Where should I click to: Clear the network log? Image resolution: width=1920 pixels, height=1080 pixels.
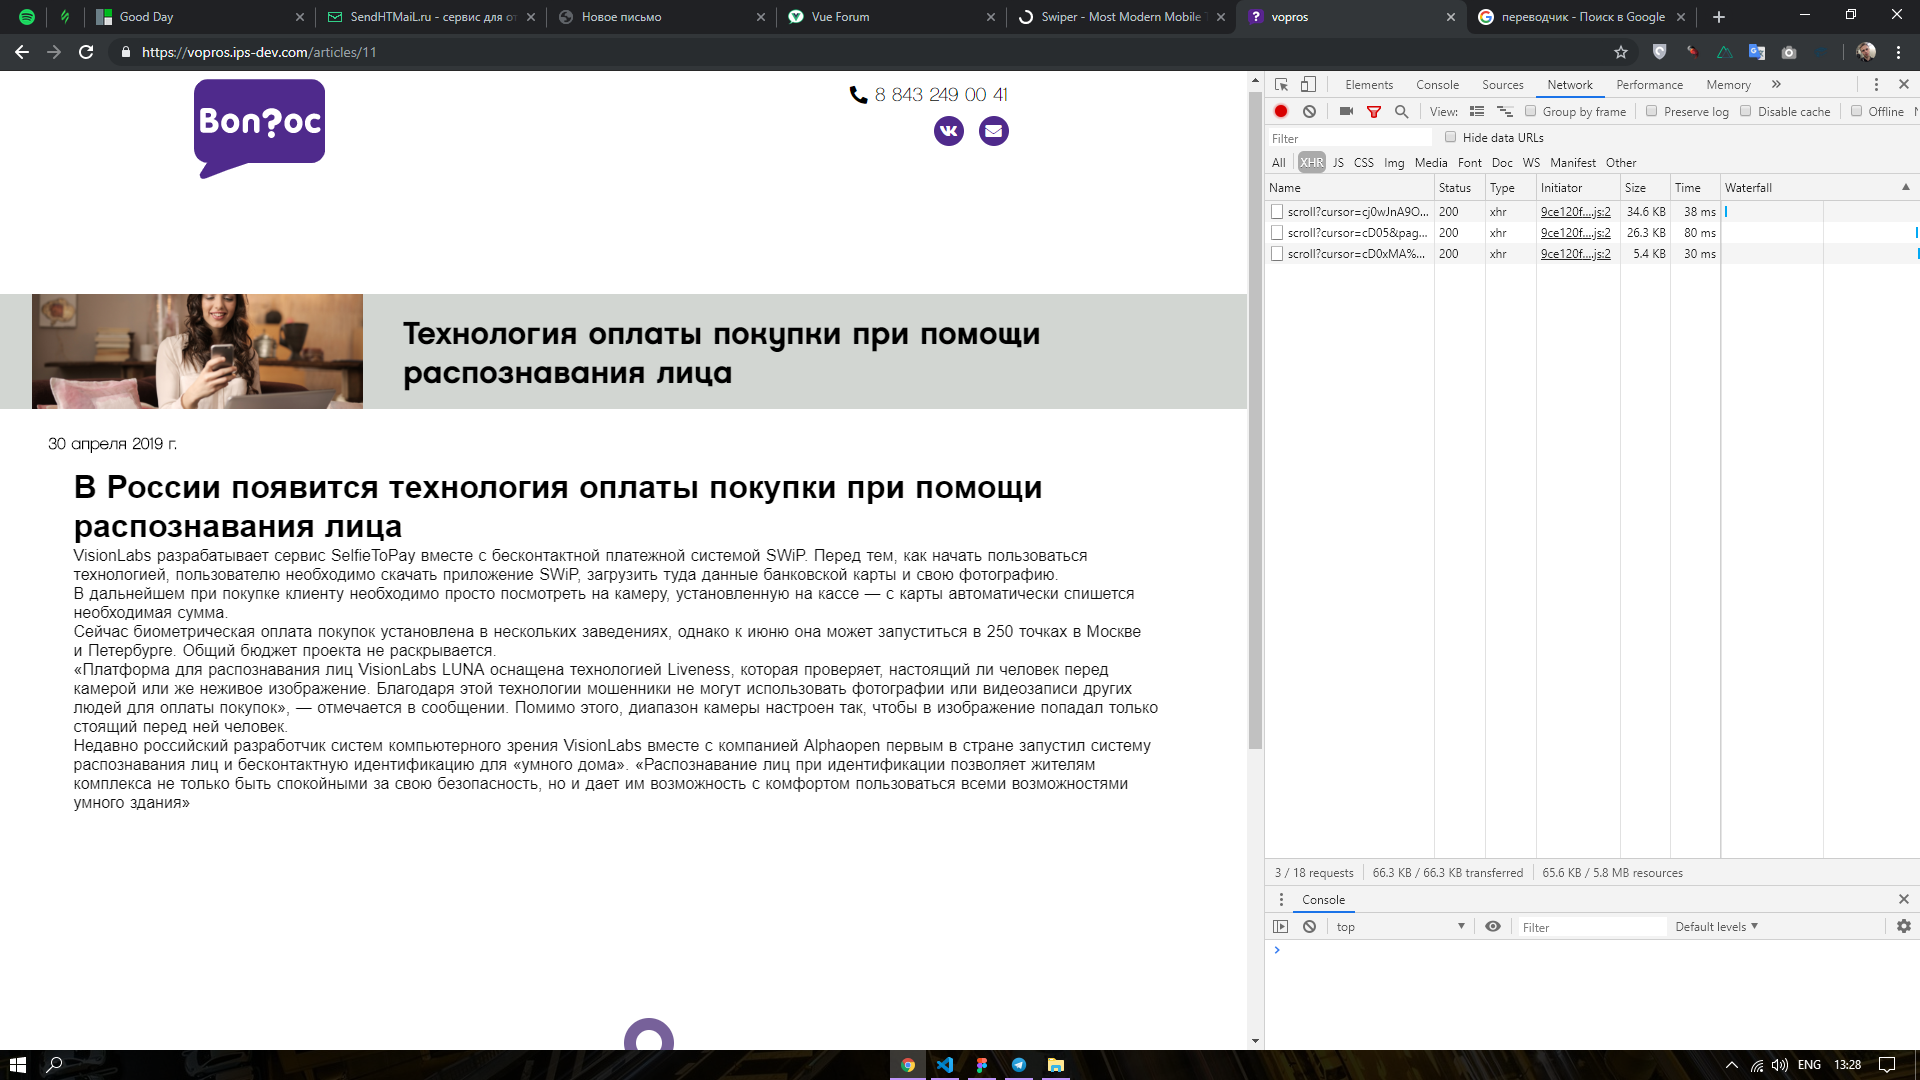[x=1309, y=112]
